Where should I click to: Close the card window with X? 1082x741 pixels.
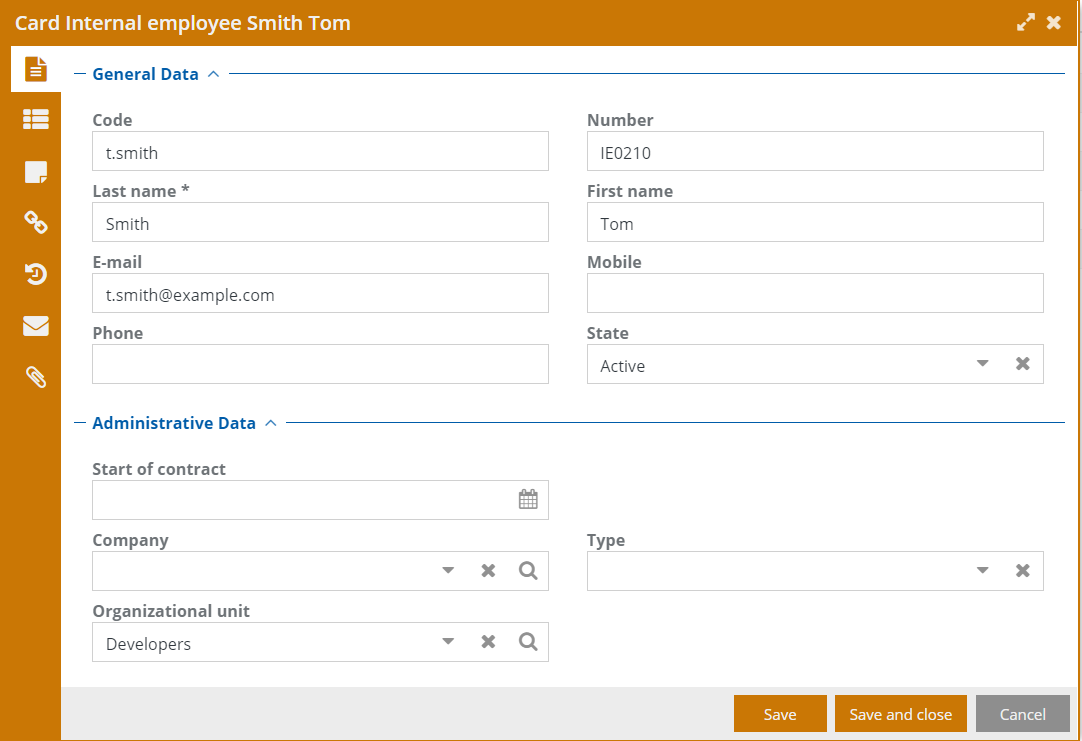[1054, 23]
